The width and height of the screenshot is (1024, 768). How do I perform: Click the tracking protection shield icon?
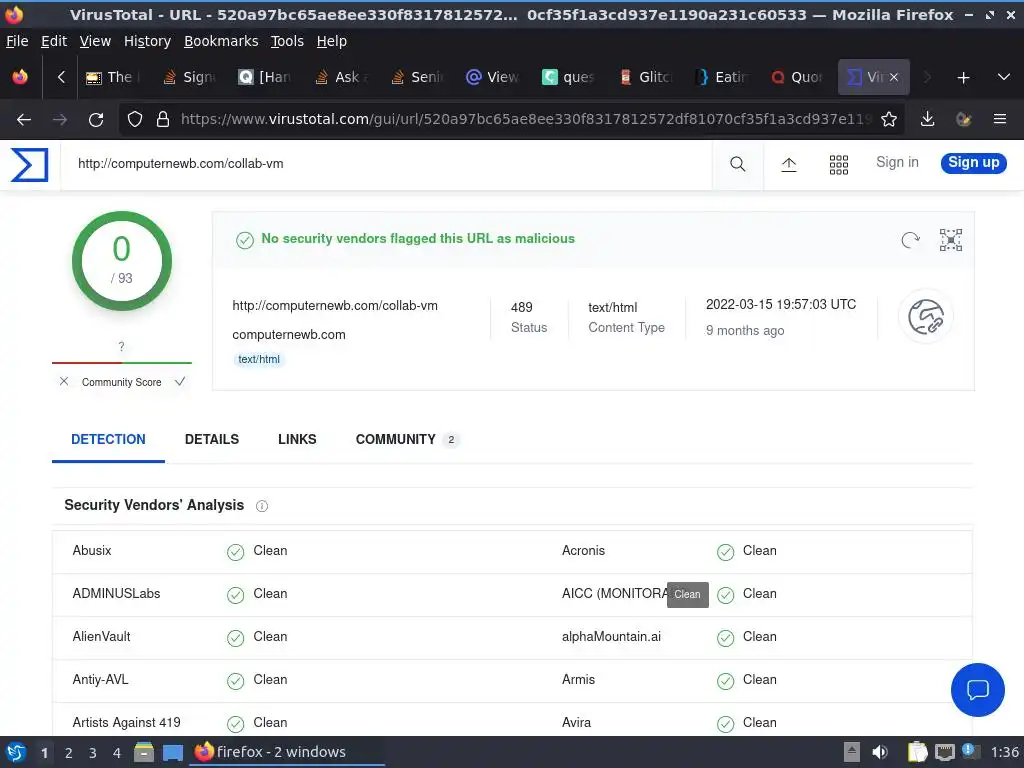135,120
